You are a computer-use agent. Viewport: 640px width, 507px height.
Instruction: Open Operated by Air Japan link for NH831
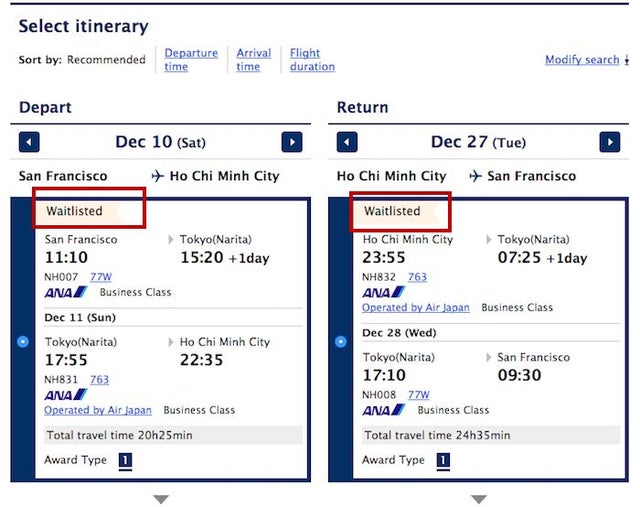98,410
